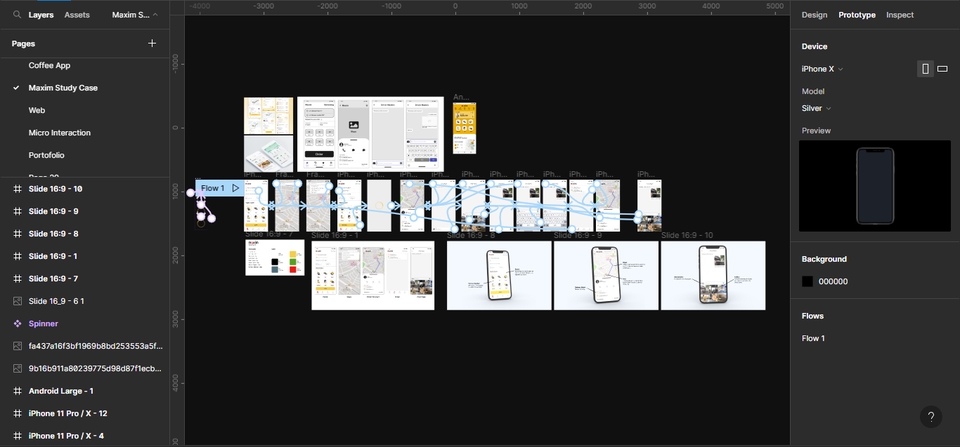This screenshot has height=447, width=960.
Task: Select the Portofolio page
Action: 47,156
